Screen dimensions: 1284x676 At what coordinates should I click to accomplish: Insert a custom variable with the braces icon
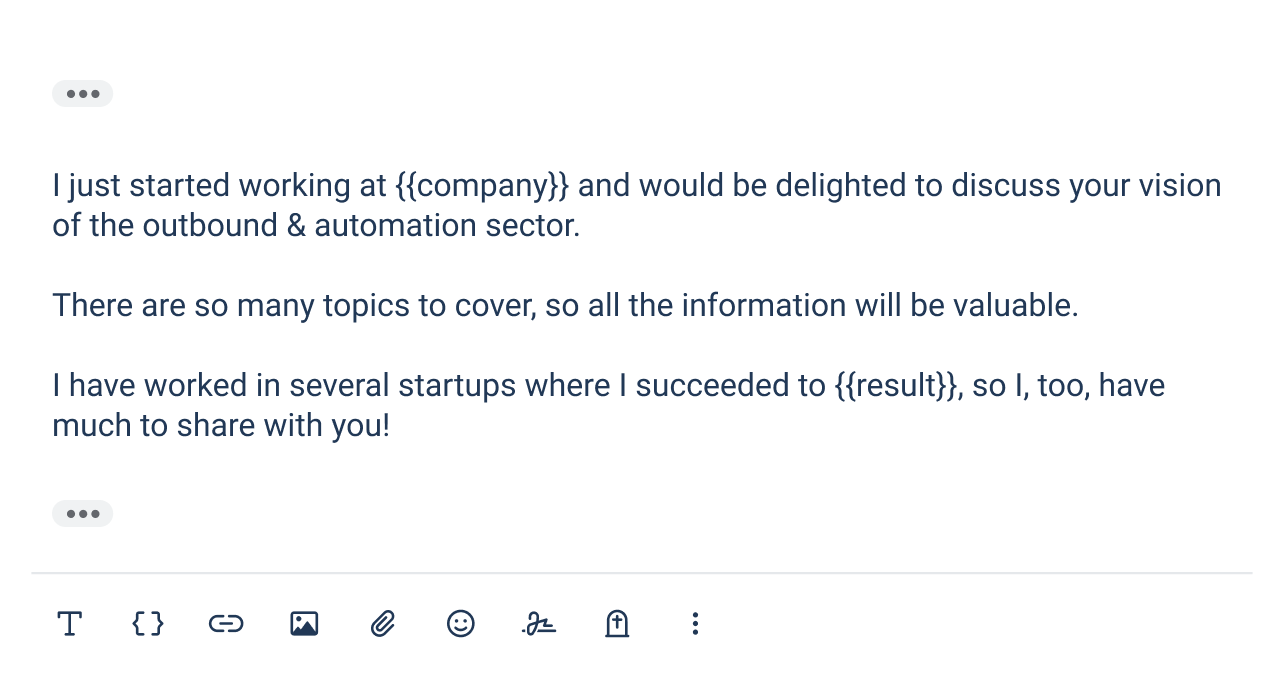tap(147, 623)
